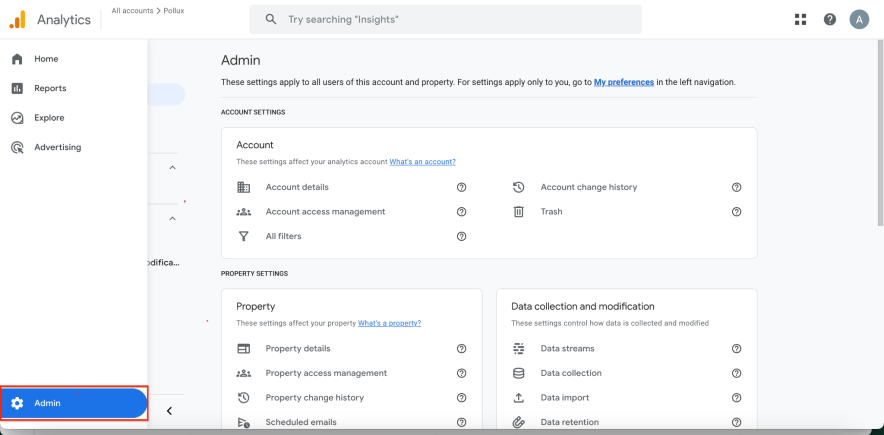Viewport: 884px width, 435px height.
Task: Collapse the admin navigation with left arrow
Action: 169,411
